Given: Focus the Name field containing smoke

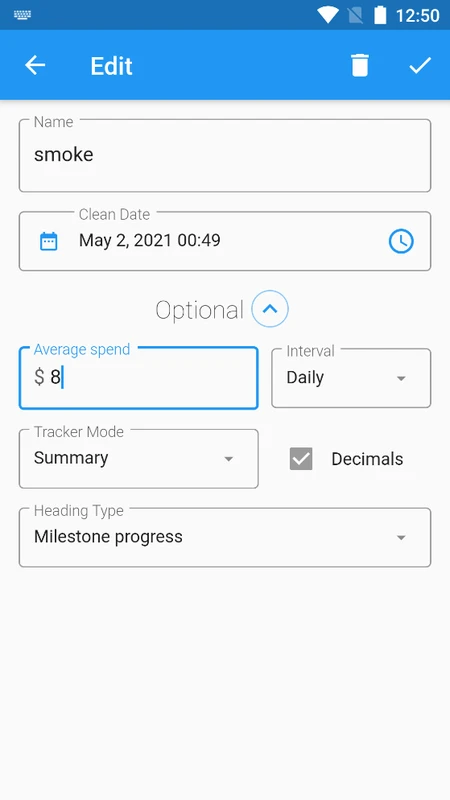Looking at the screenshot, I should (225, 156).
